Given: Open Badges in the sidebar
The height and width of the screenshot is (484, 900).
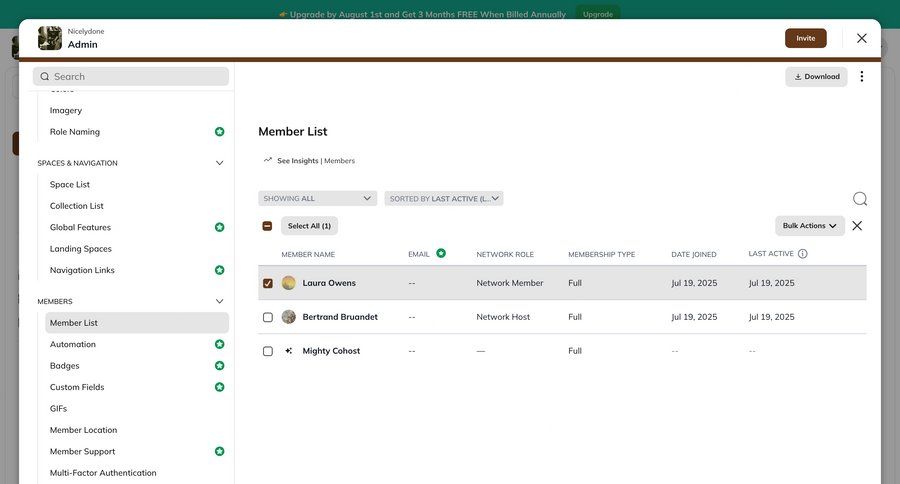Looking at the screenshot, I should [x=65, y=366].
